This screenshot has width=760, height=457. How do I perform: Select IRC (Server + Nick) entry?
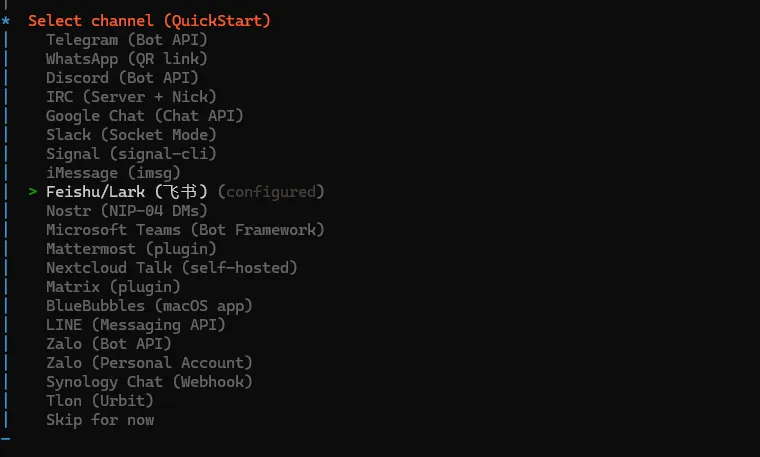coord(131,97)
